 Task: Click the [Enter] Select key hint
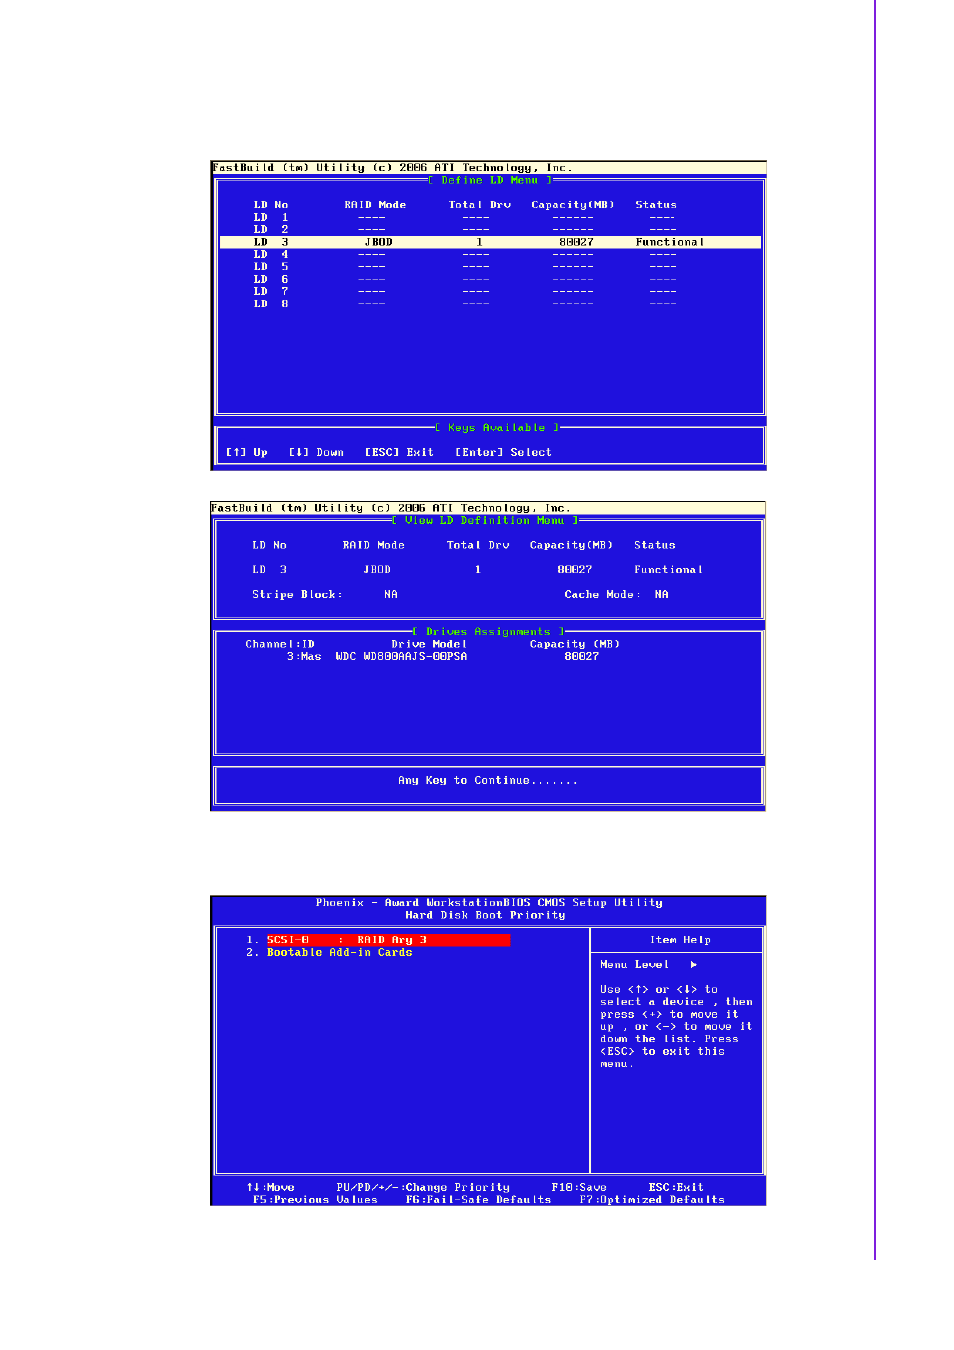503,452
